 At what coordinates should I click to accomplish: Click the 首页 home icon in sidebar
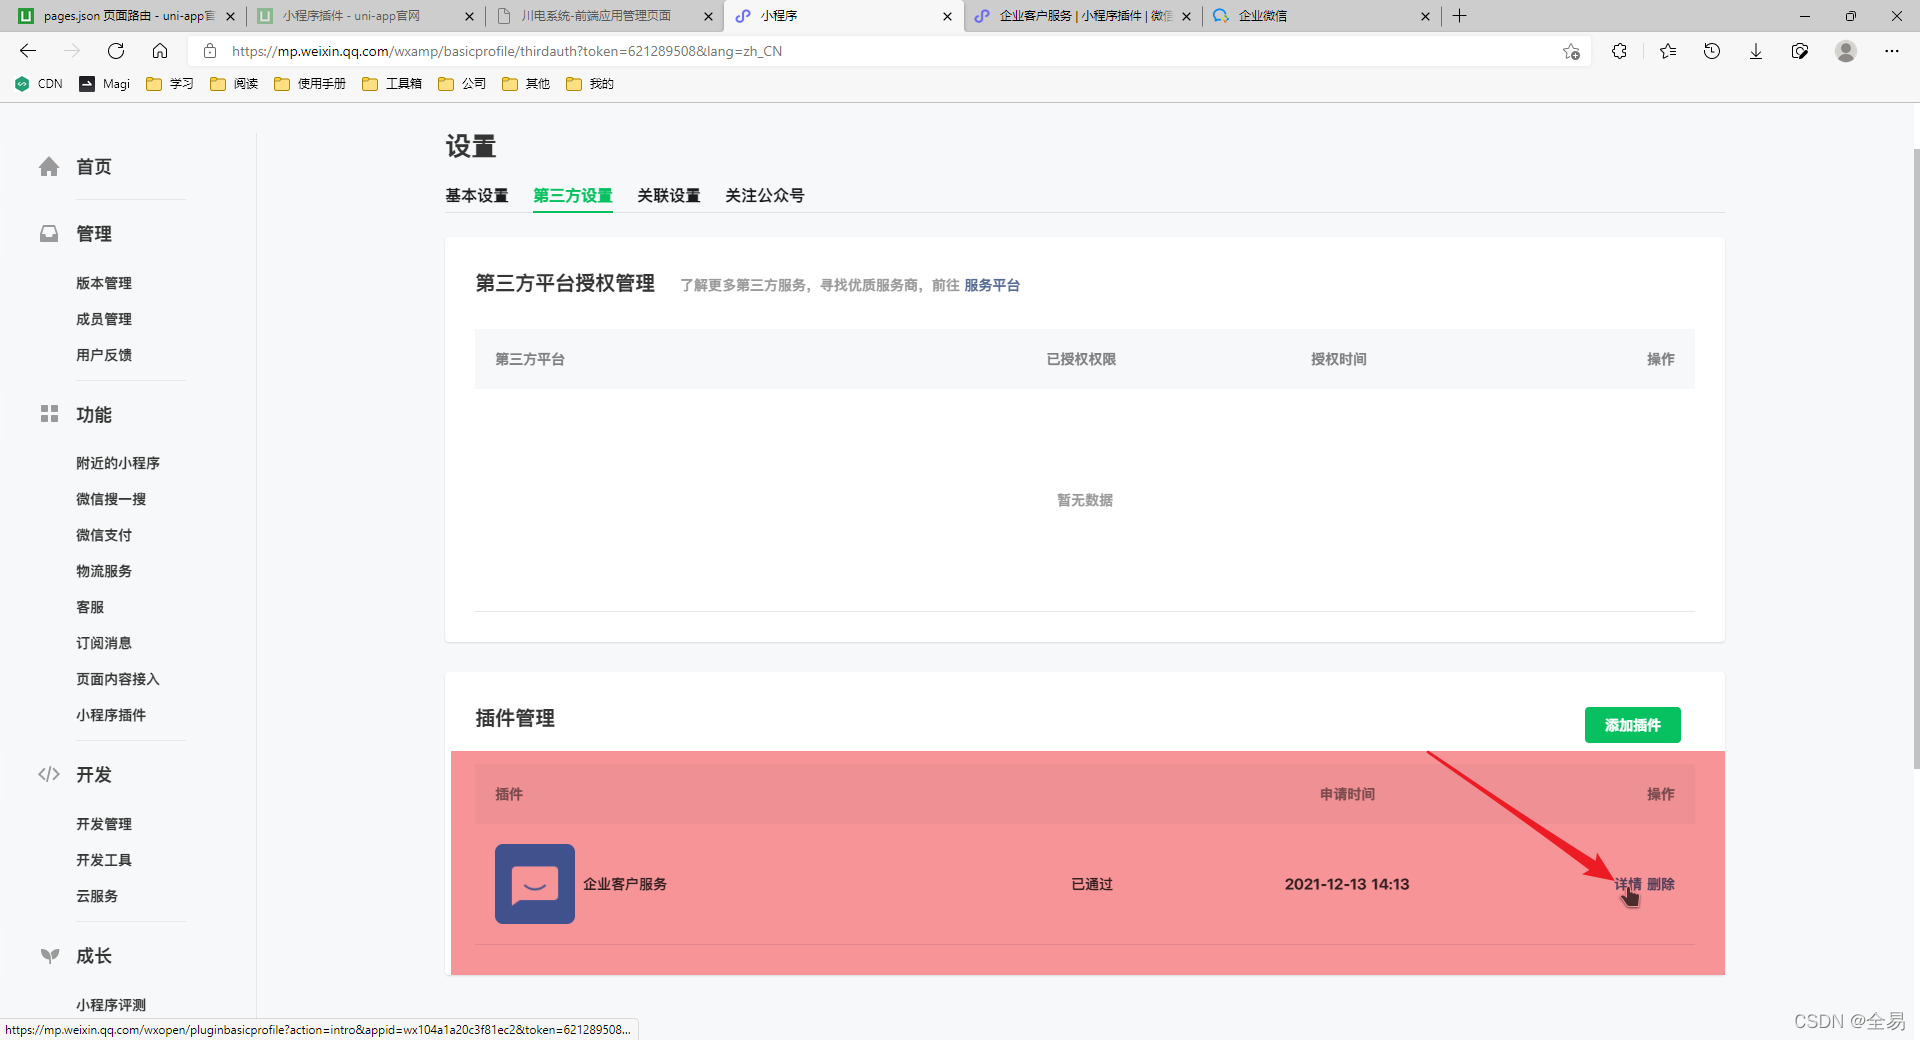click(x=49, y=167)
